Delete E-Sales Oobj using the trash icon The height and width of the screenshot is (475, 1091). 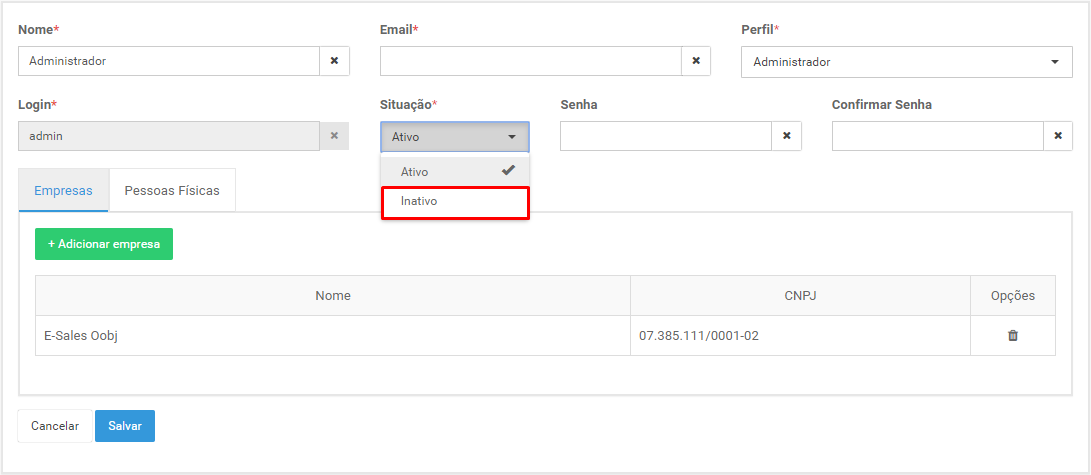[x=1013, y=336]
